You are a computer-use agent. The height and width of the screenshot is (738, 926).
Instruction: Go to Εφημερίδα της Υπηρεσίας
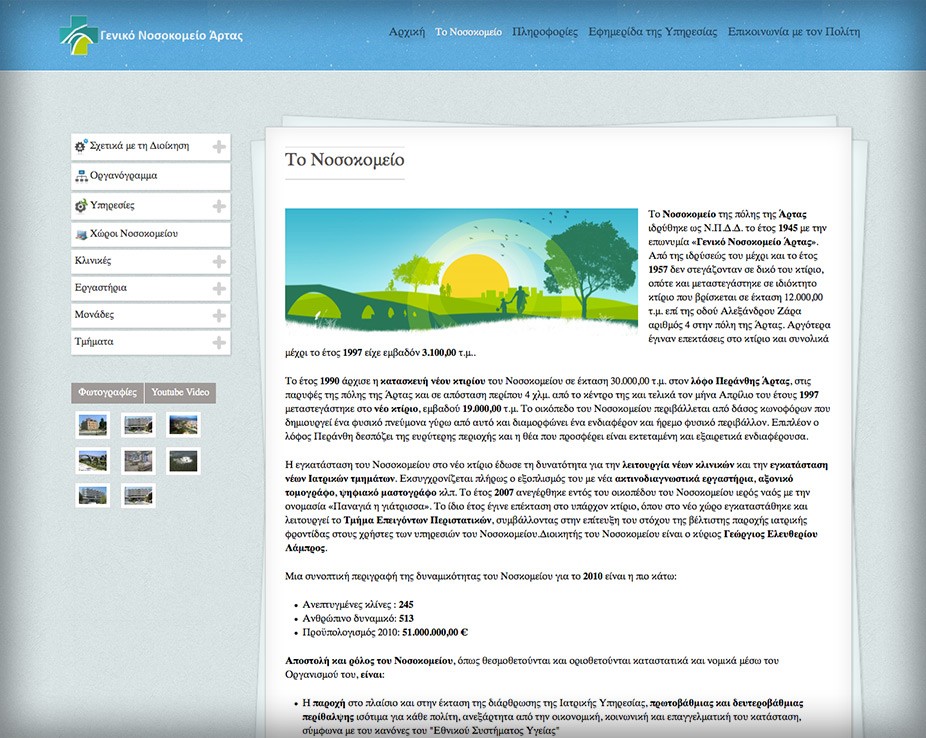click(653, 32)
